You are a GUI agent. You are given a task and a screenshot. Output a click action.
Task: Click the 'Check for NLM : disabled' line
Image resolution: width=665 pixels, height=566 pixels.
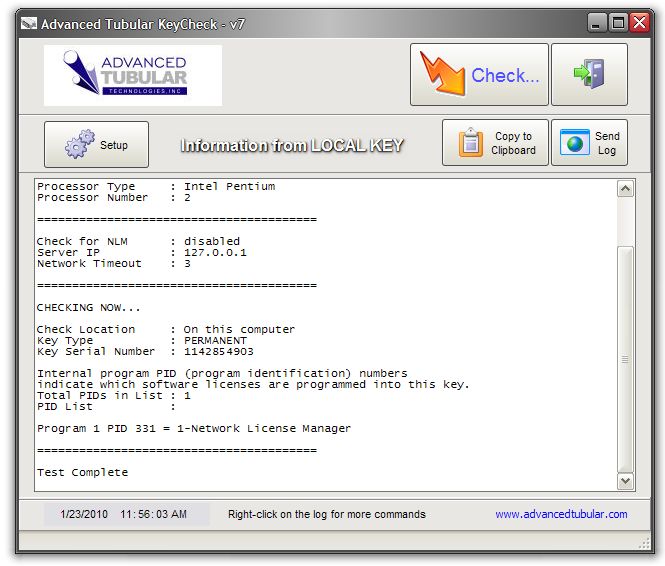click(138, 242)
